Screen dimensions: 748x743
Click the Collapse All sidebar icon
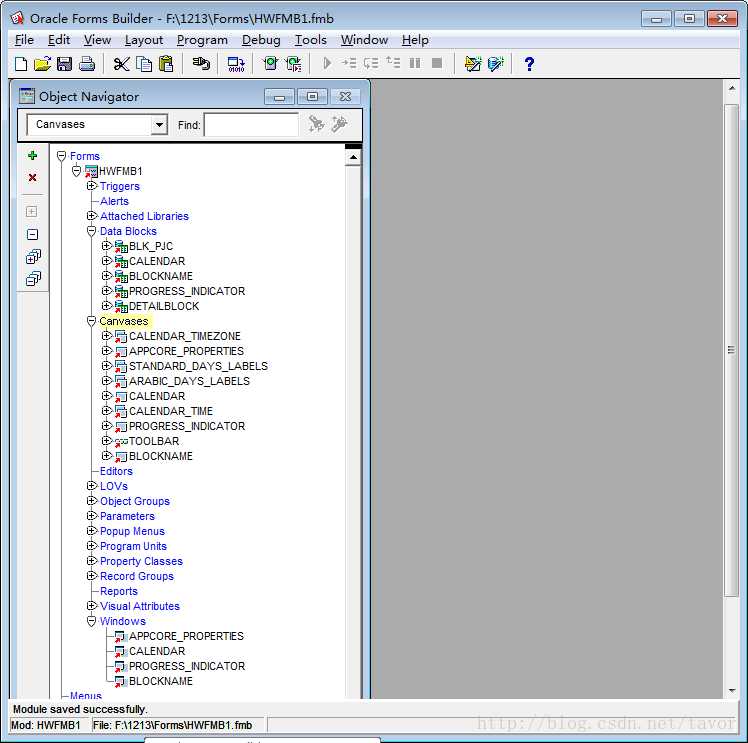(x=33, y=279)
